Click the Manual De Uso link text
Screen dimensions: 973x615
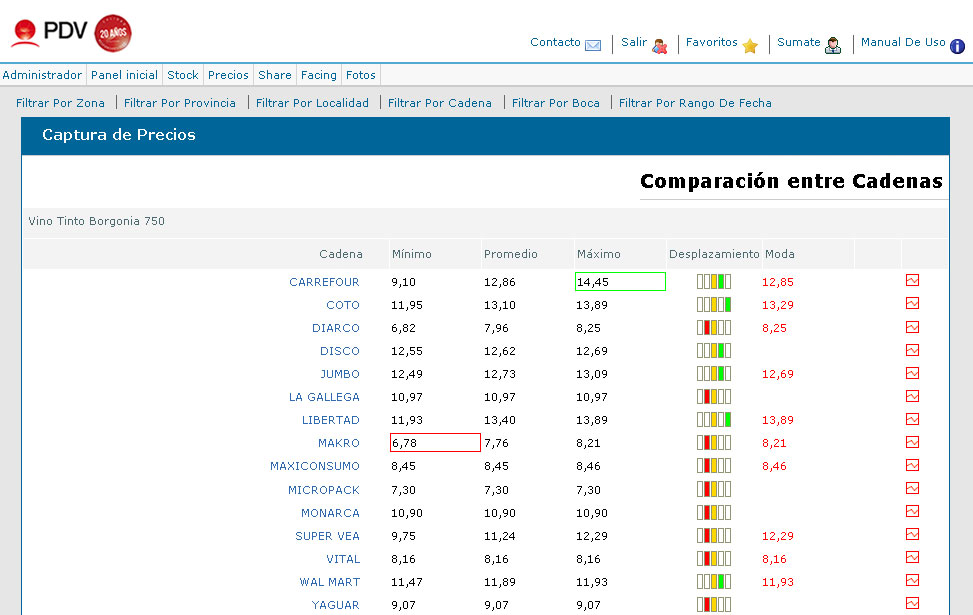[x=903, y=42]
